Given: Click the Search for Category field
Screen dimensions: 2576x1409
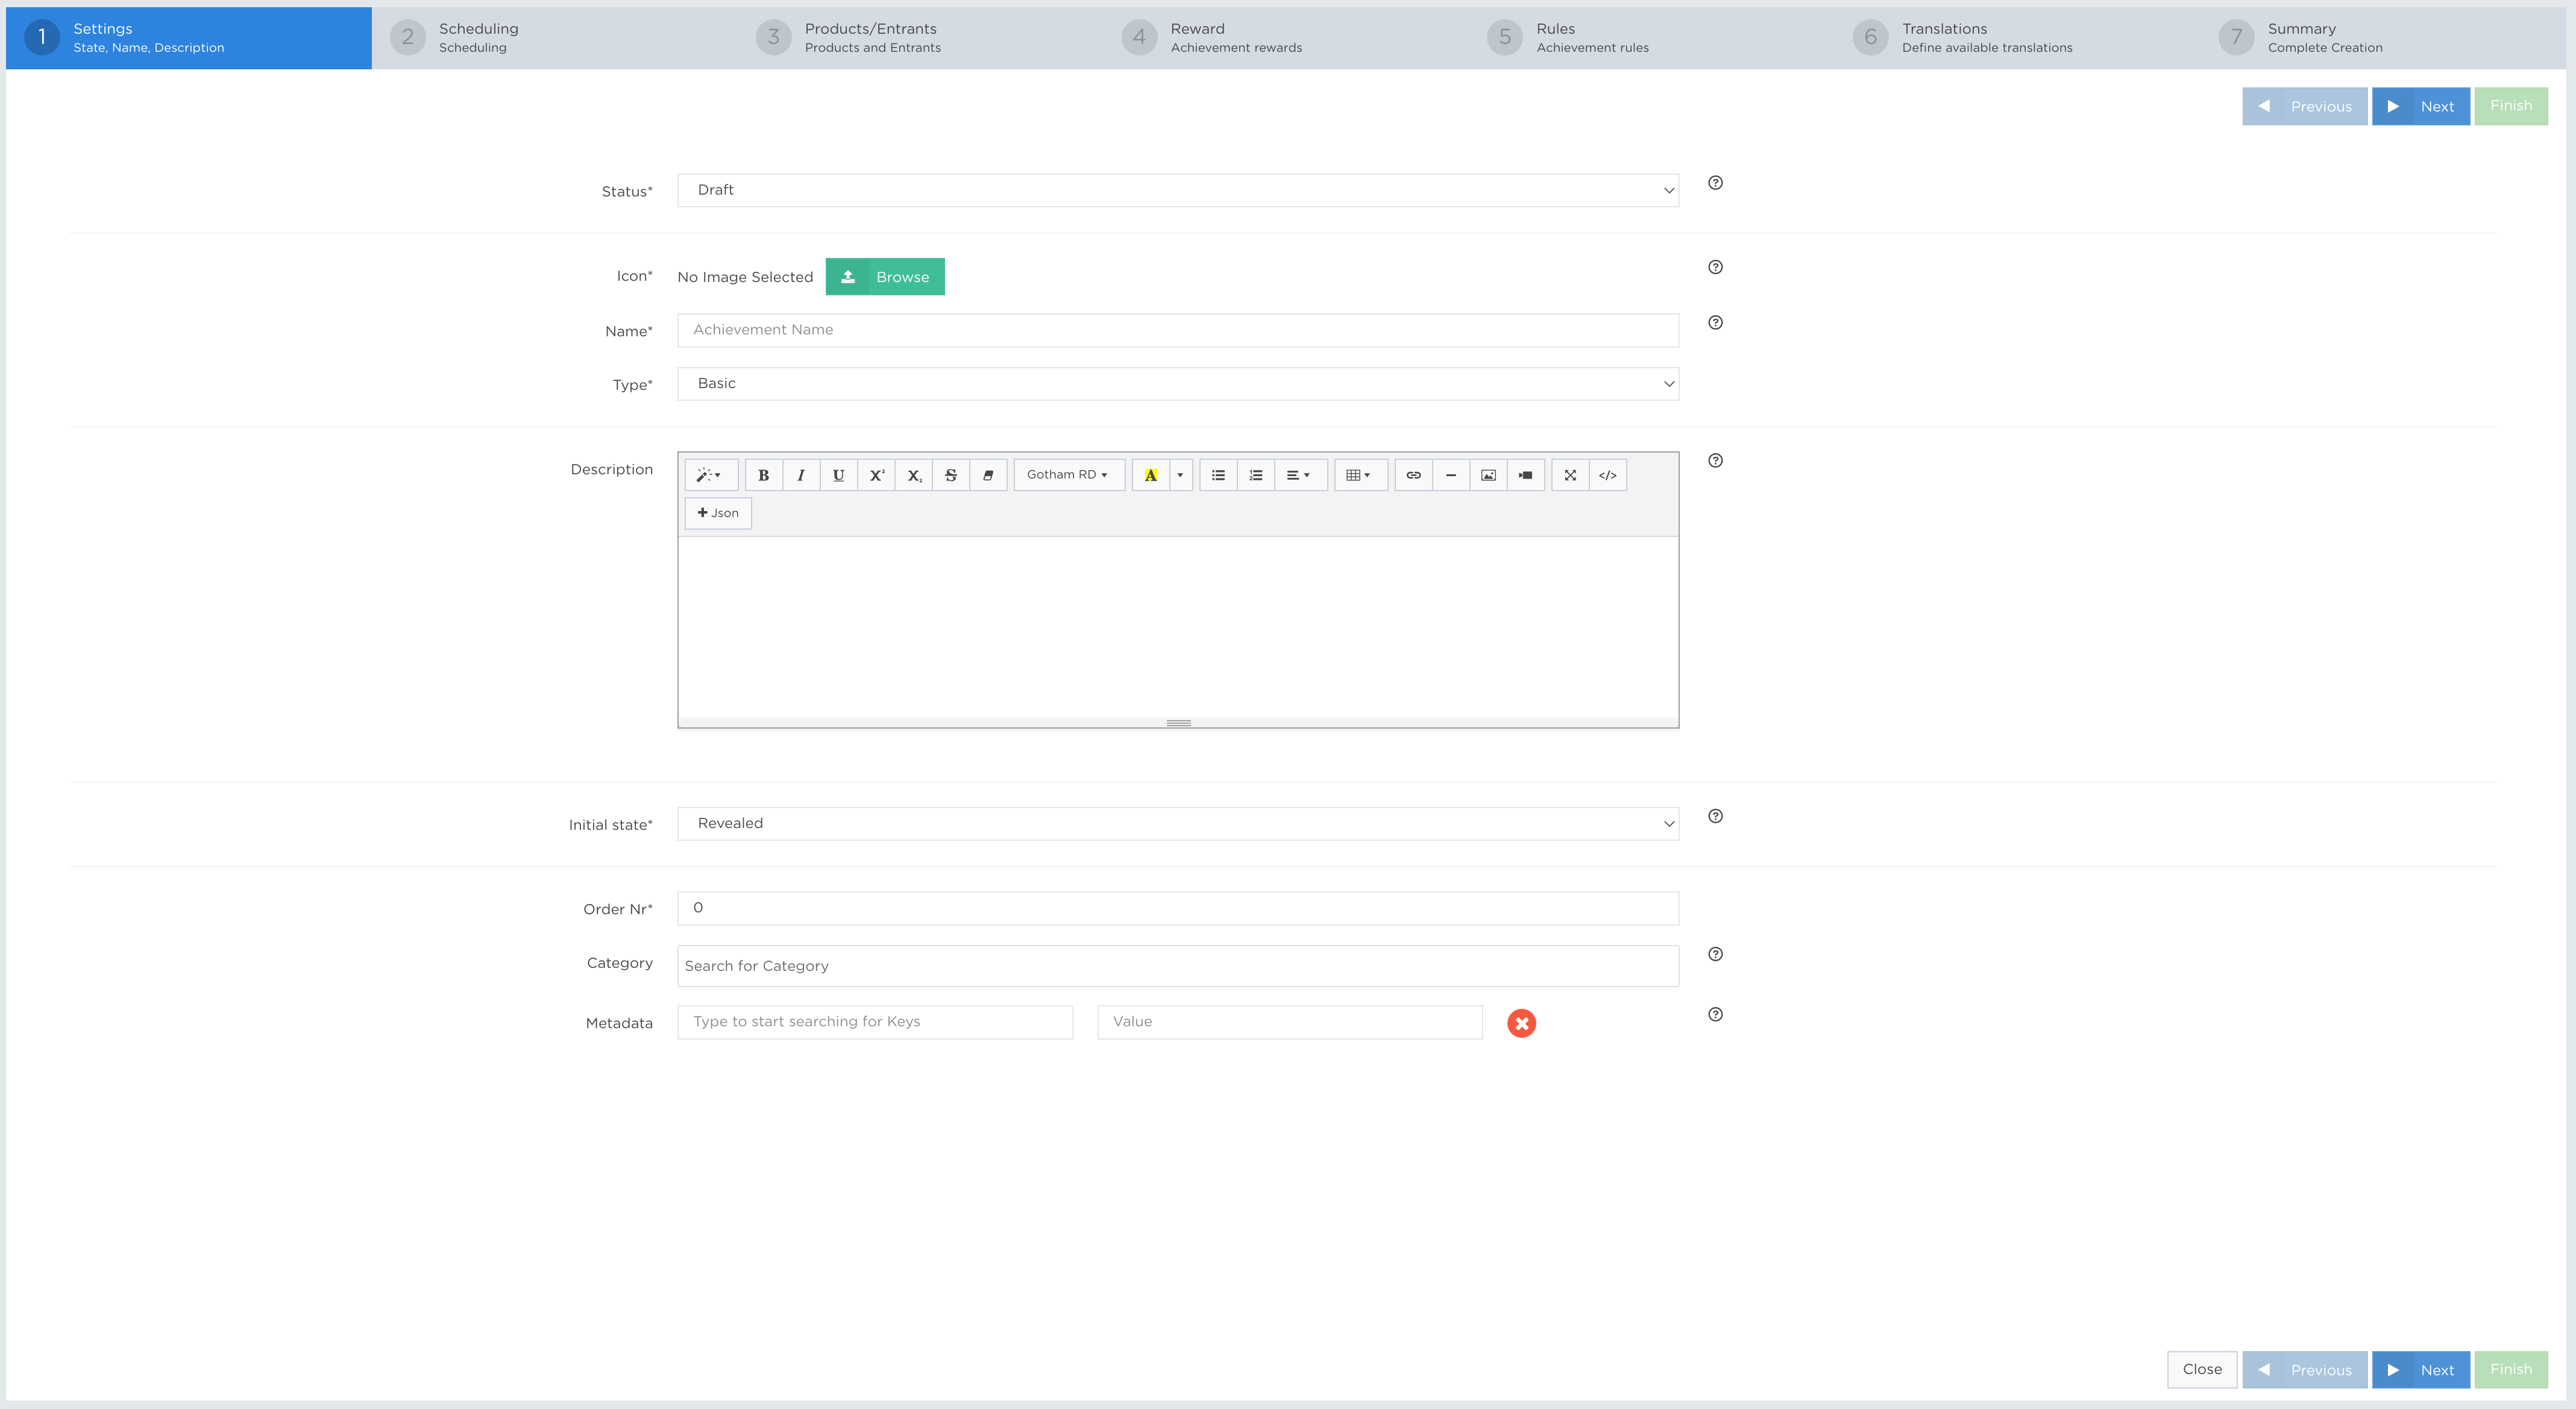Looking at the screenshot, I should (x=1178, y=966).
